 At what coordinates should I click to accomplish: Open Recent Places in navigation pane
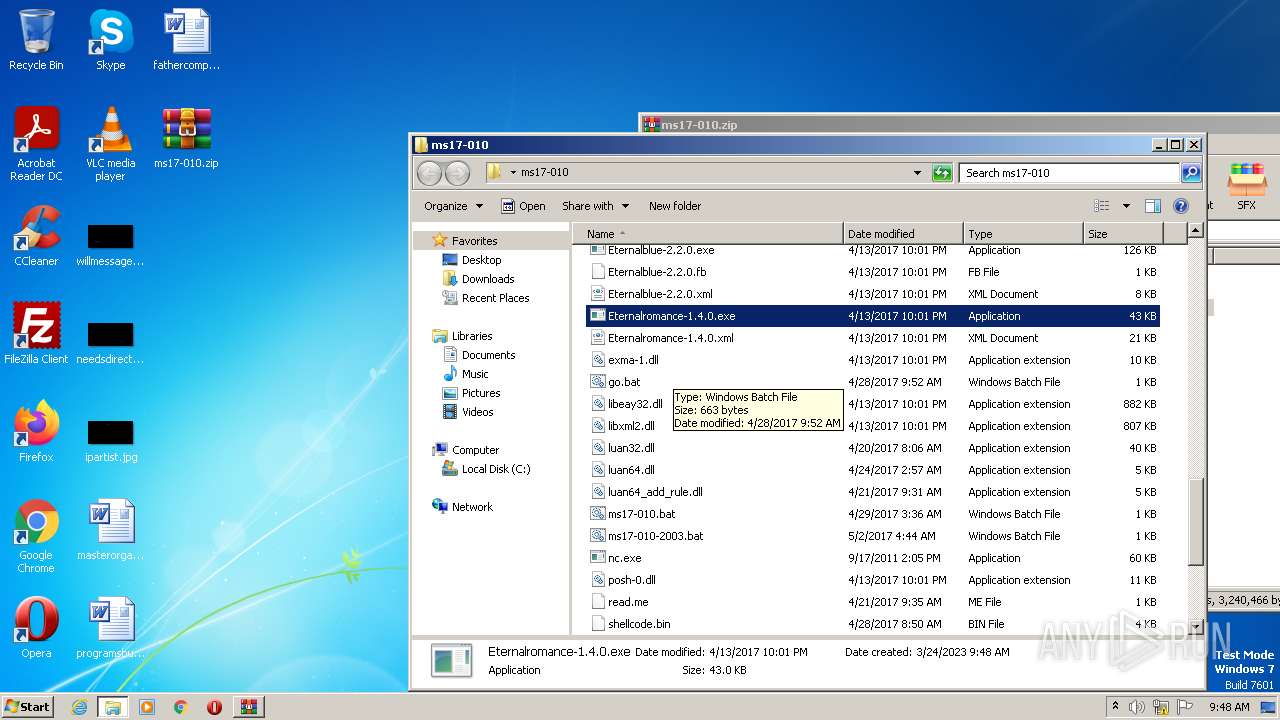495,298
